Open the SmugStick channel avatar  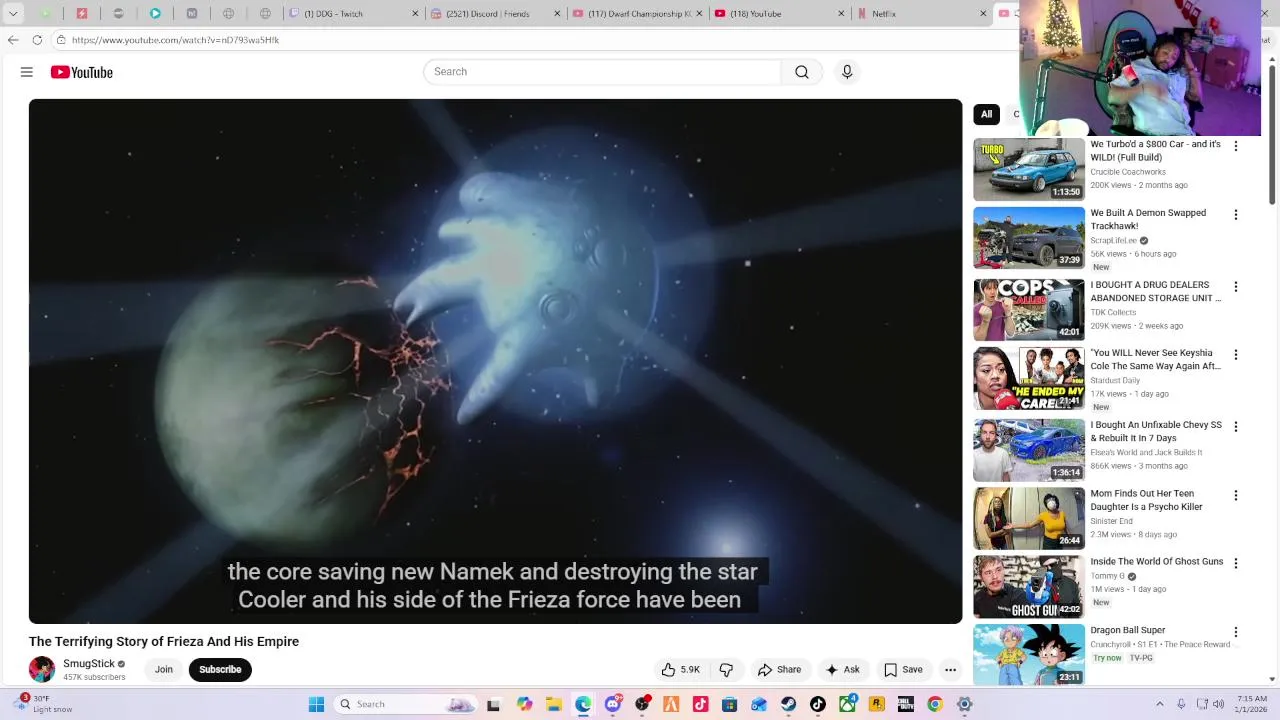pos(42,669)
